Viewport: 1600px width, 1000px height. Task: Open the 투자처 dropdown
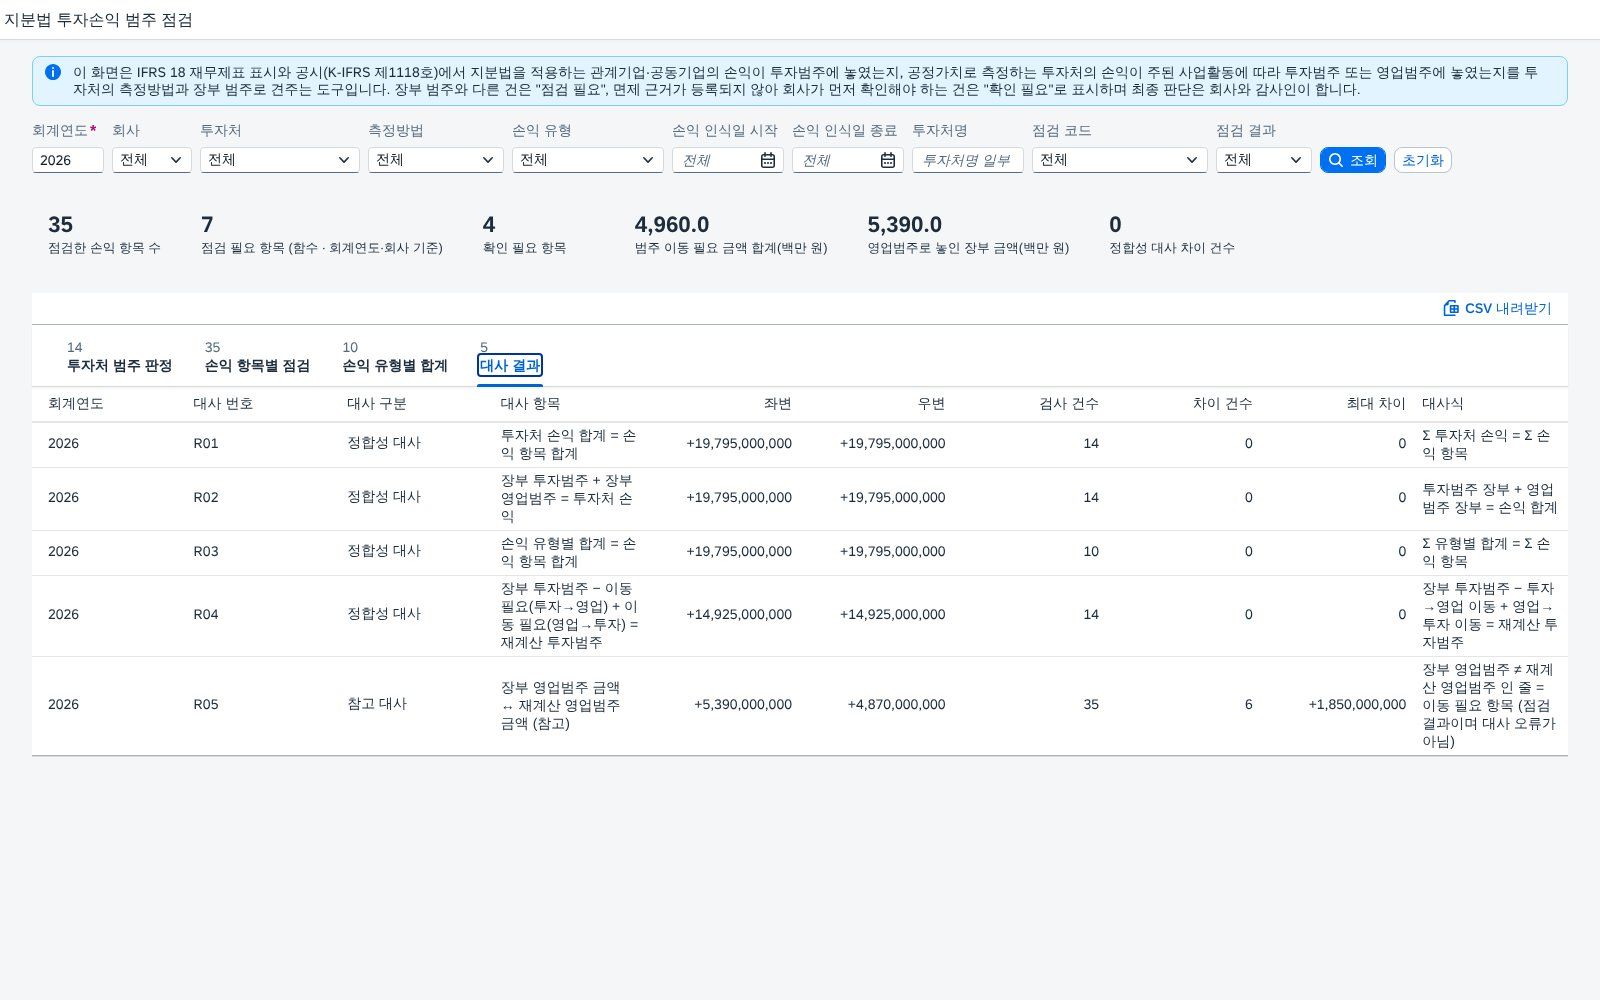[x=280, y=160]
